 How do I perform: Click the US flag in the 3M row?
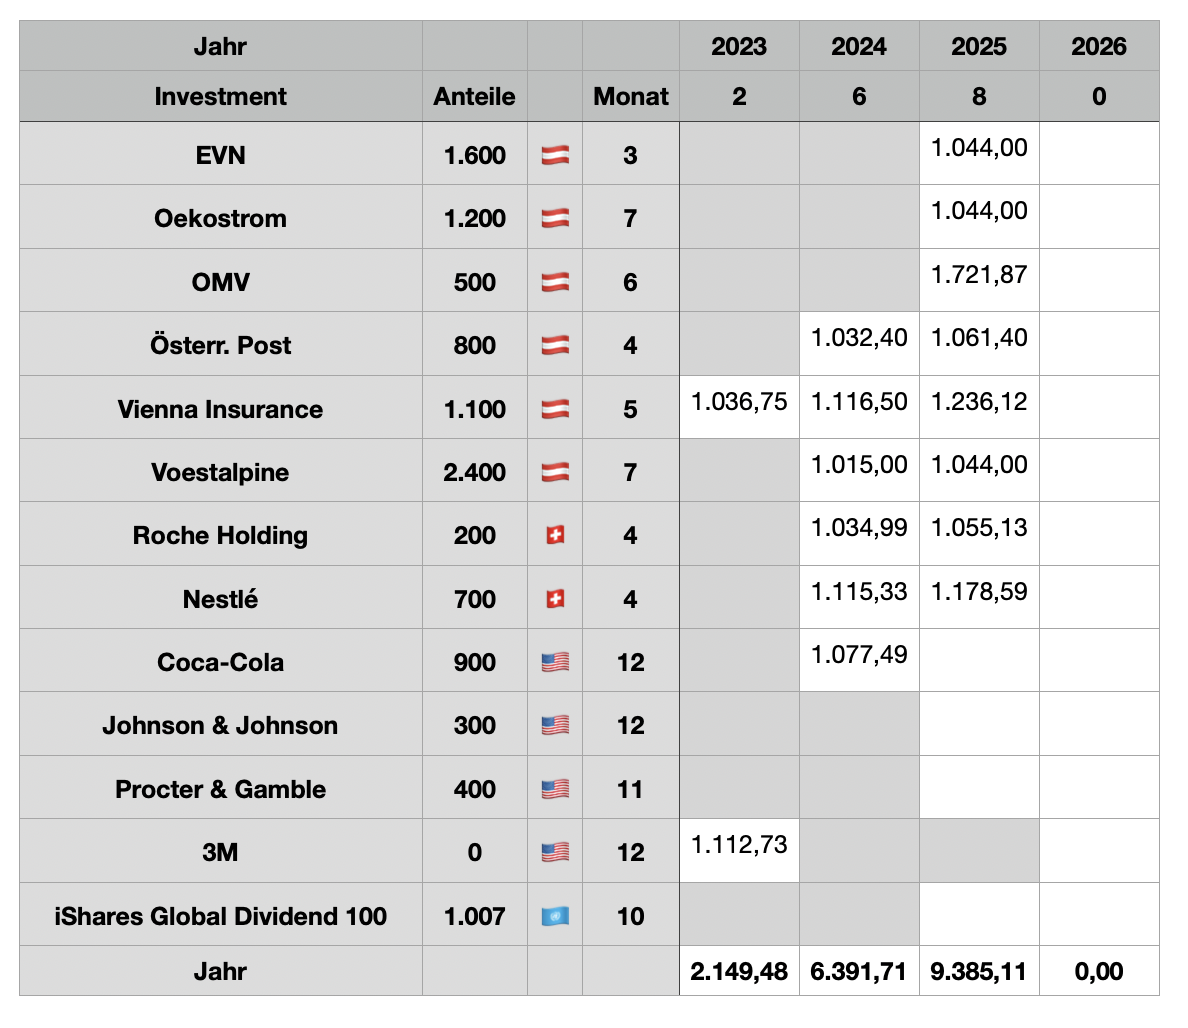coord(555,852)
